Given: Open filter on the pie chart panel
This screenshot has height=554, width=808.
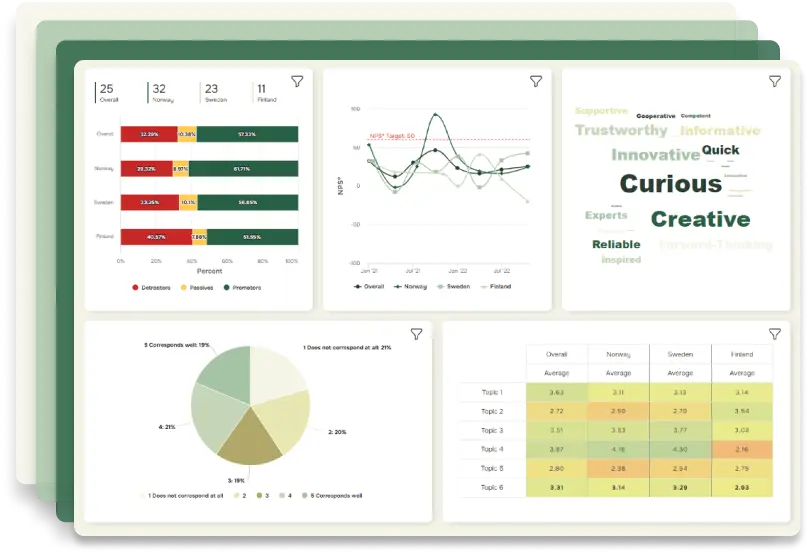Looking at the screenshot, I should pyautogui.click(x=416, y=334).
